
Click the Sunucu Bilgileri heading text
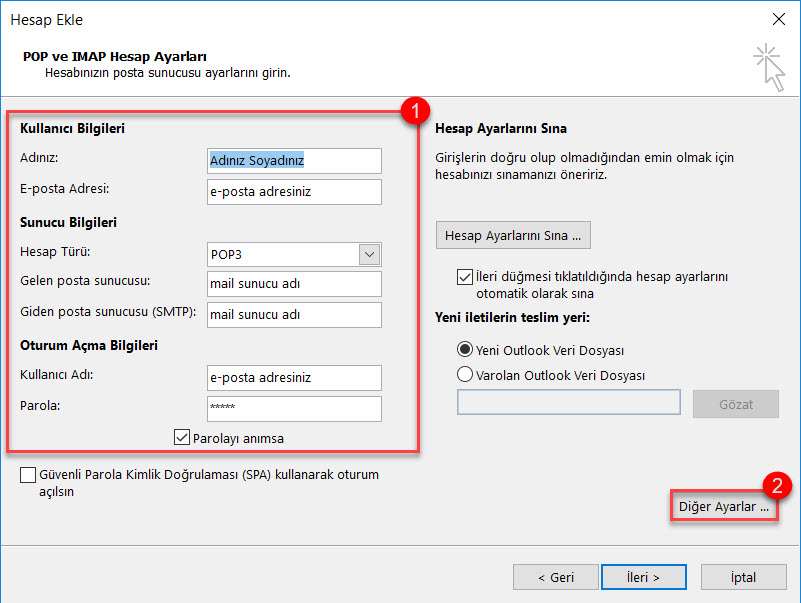(x=68, y=222)
